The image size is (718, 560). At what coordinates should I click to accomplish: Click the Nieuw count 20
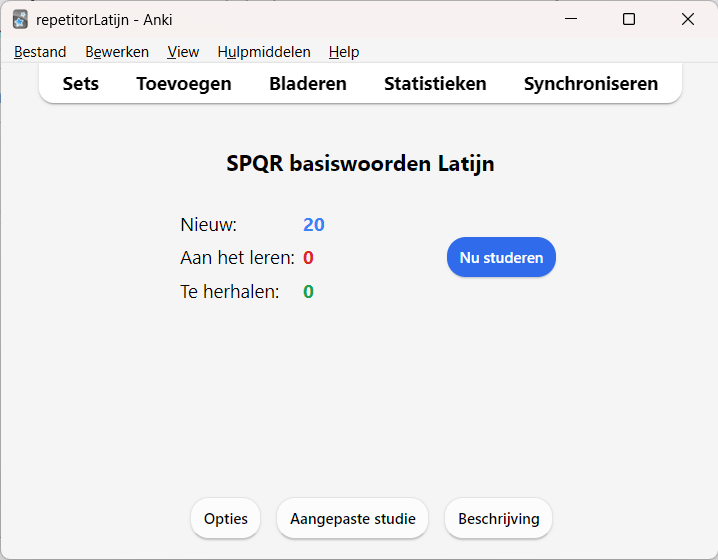tap(314, 225)
